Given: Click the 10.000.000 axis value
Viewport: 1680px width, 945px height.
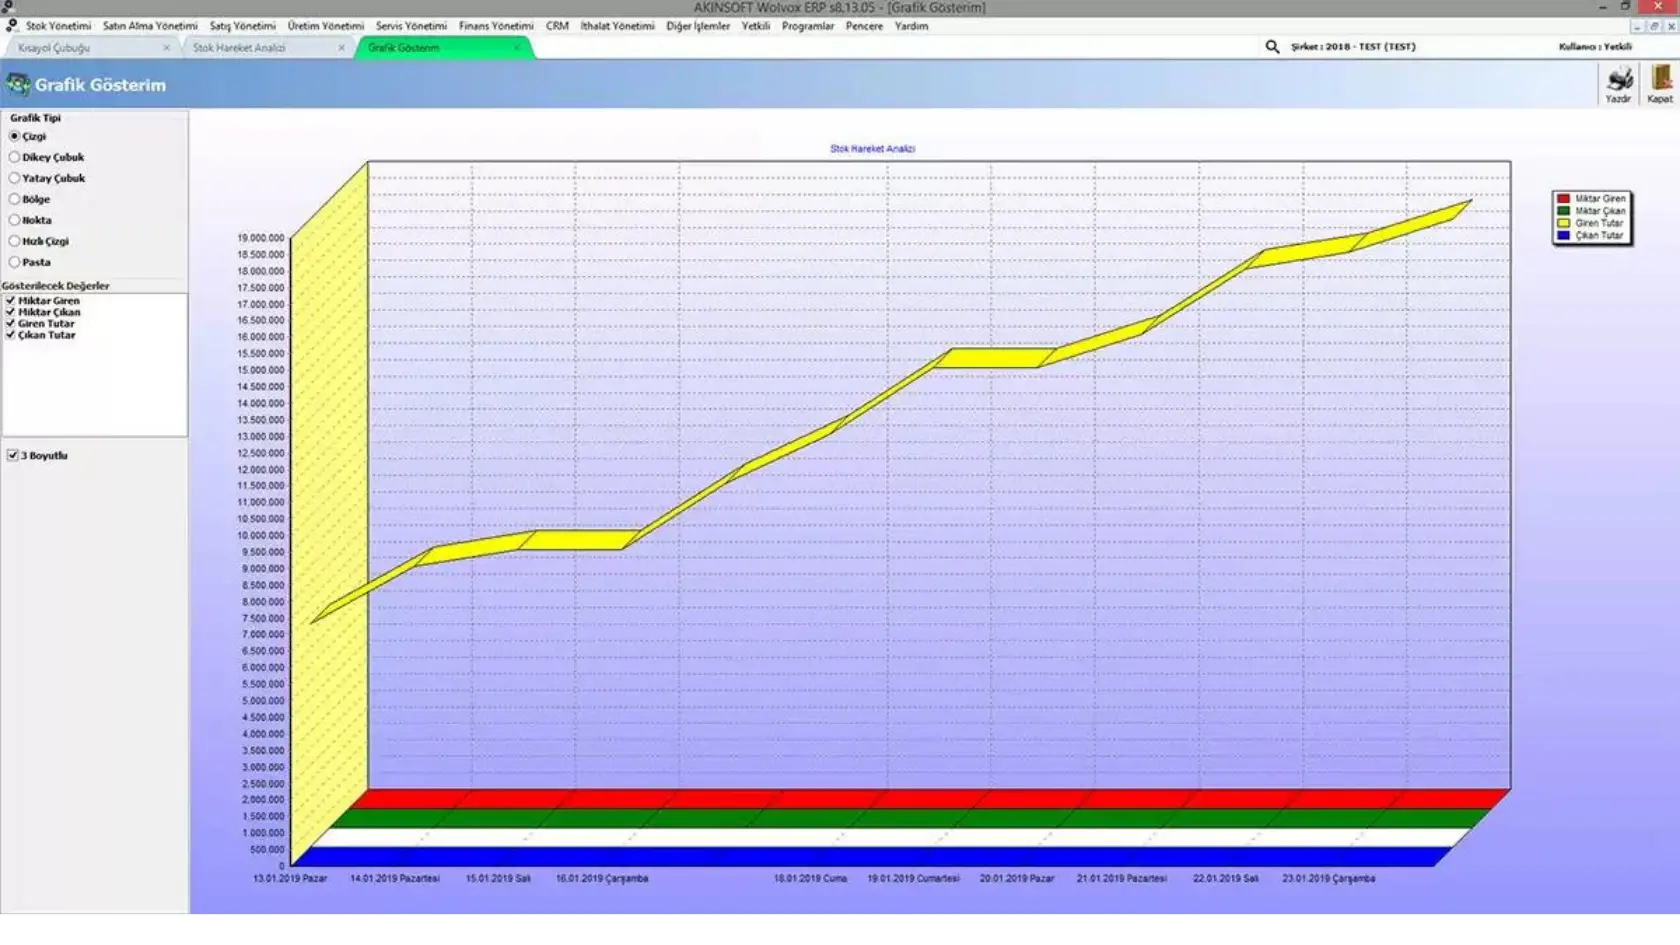Looking at the screenshot, I should point(260,535).
